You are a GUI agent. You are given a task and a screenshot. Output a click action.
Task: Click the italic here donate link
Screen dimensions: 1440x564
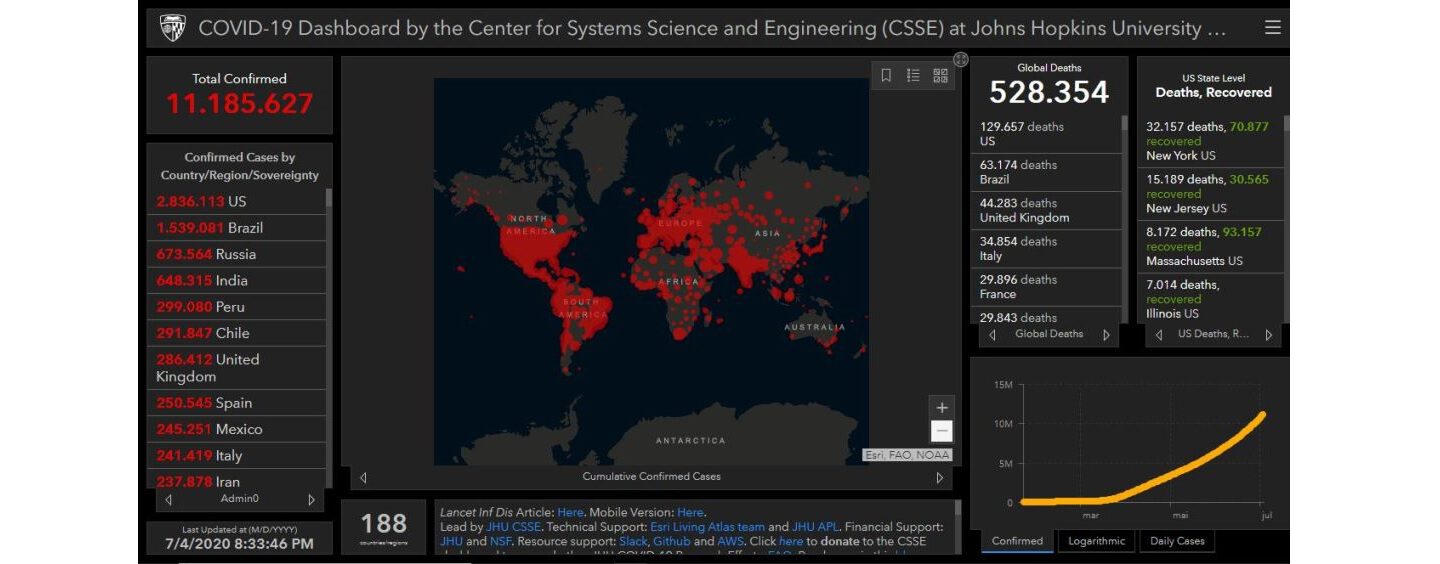click(x=791, y=542)
